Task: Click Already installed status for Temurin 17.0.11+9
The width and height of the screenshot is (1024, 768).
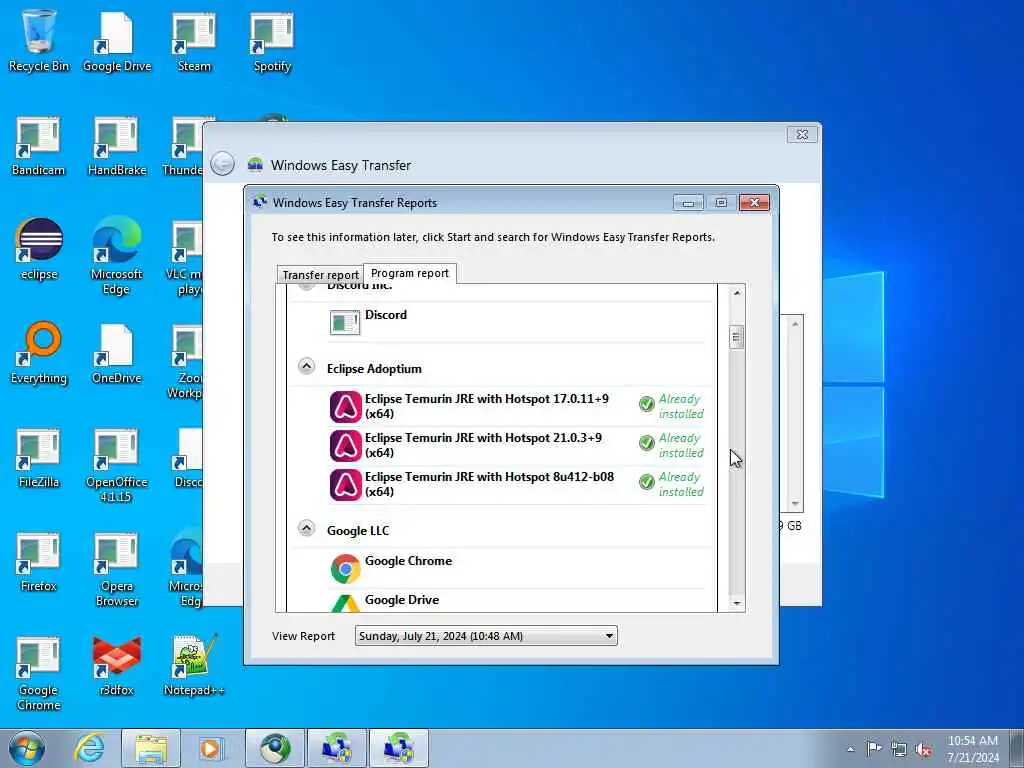Action: 672,406
